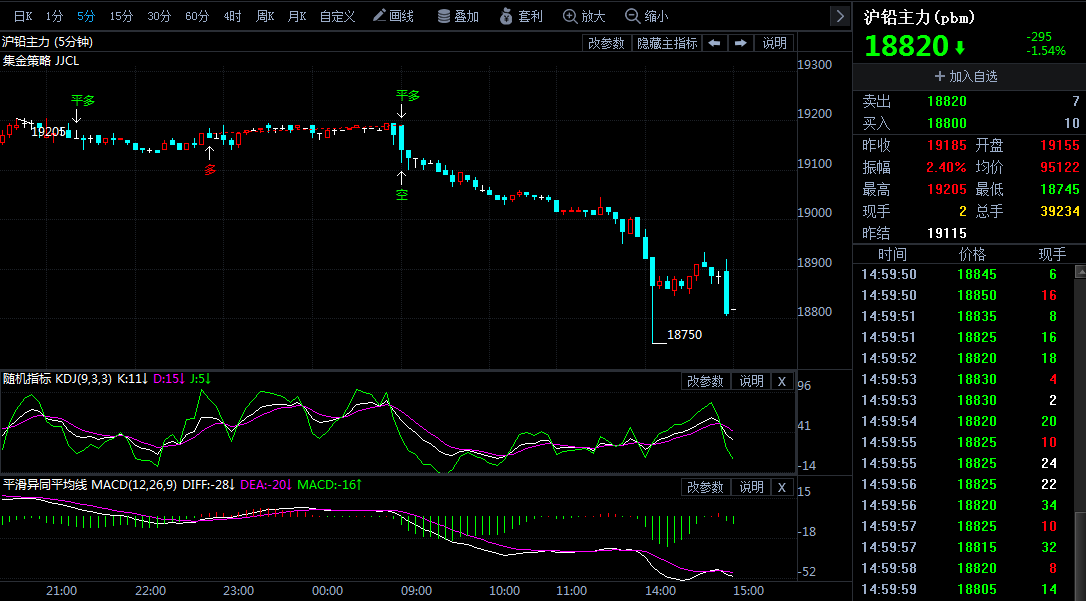Click the 沪铅主力(pbm) contract title

pyautogui.click(x=919, y=17)
